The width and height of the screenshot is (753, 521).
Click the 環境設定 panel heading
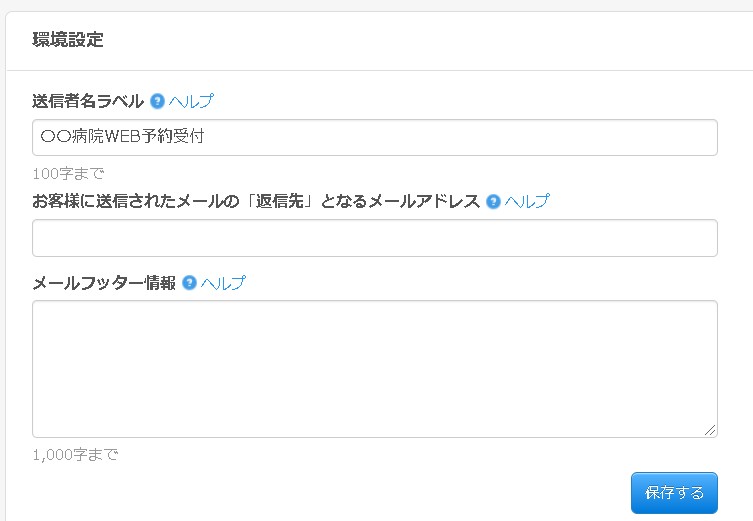(68, 41)
